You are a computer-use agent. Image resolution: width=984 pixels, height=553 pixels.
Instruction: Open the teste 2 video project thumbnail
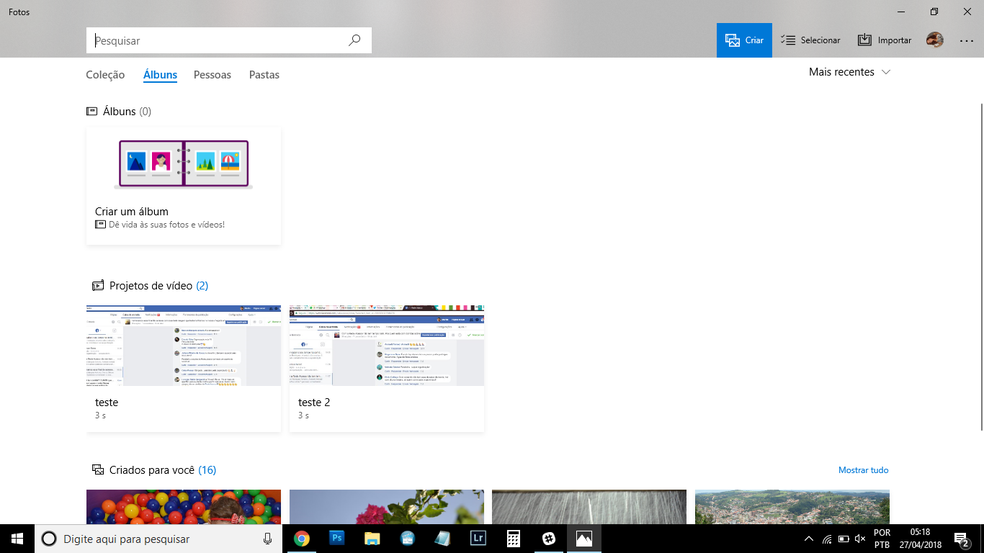coord(387,346)
